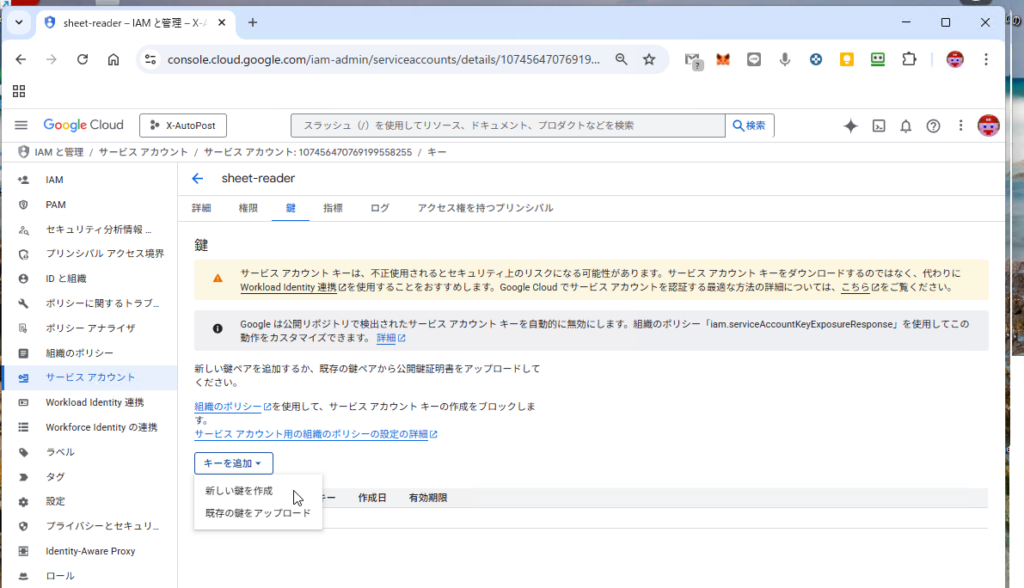Open the Chrome tab search dropdown arrow

tap(18, 22)
